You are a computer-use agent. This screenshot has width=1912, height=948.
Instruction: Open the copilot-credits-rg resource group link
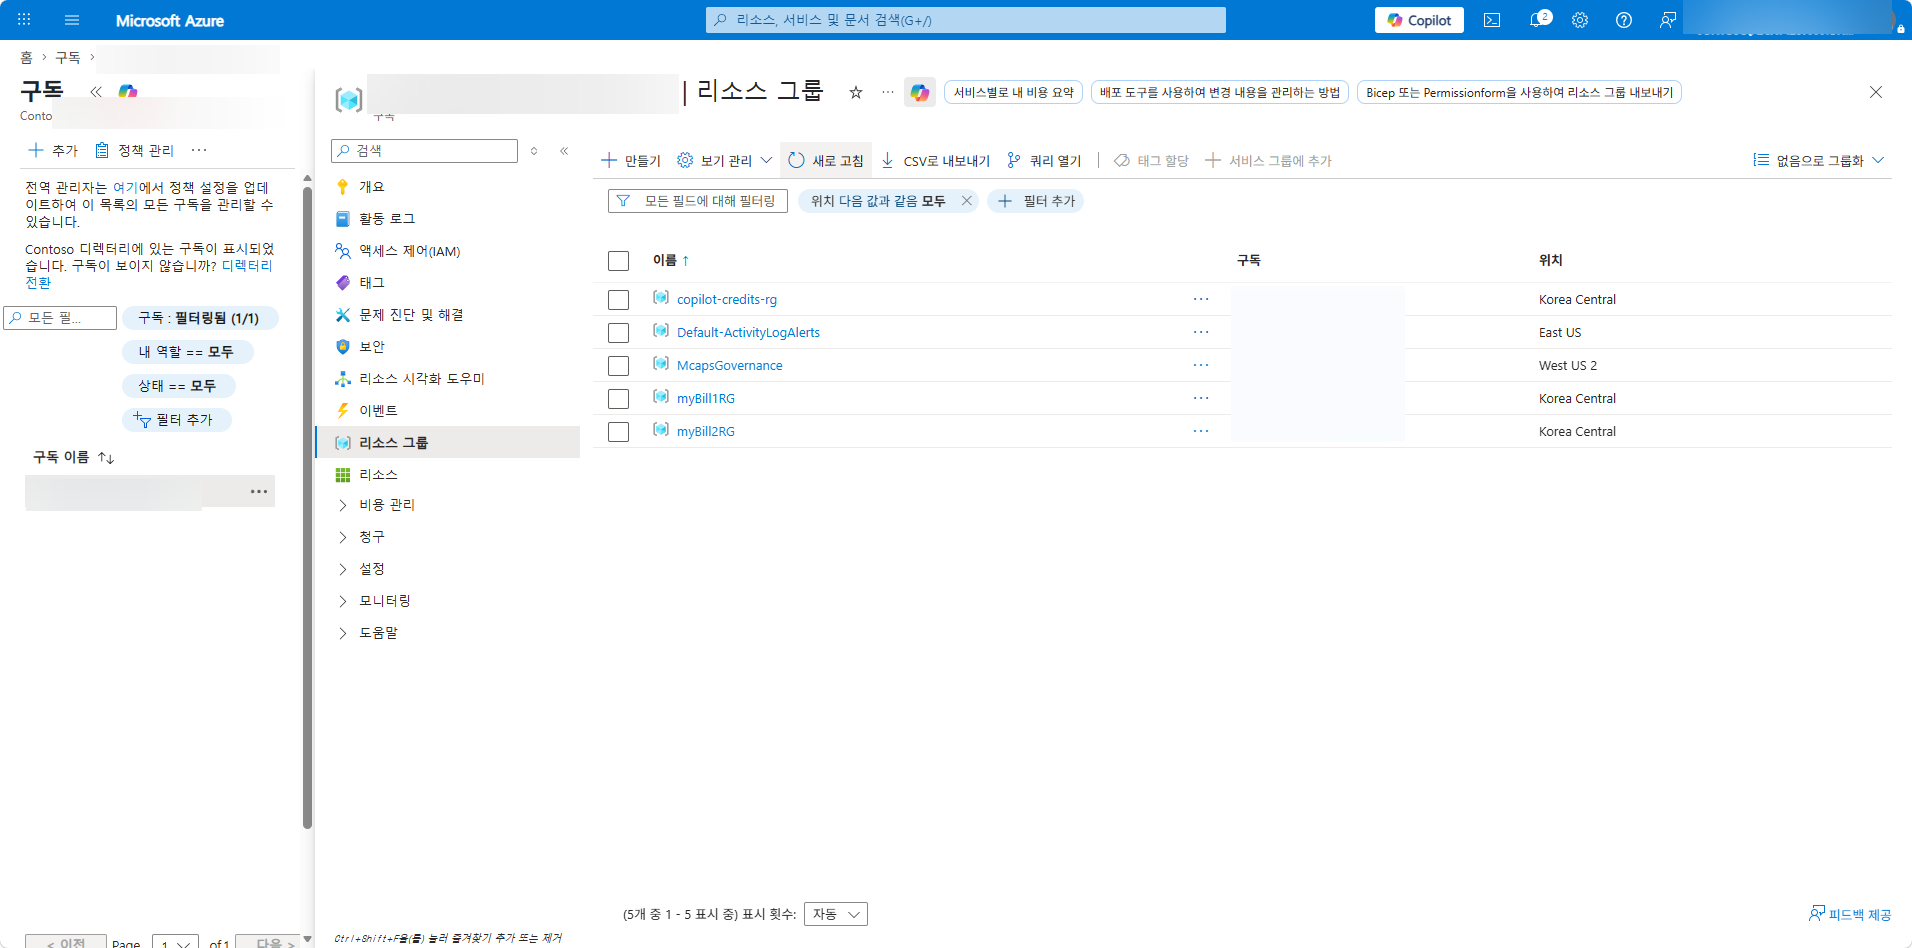click(727, 300)
